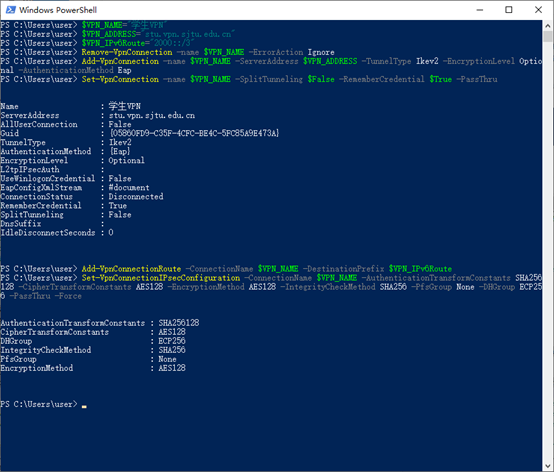Click the 'EncryptionMethod' output label
Viewport: 554px width, 472px height.
pyautogui.click(x=37, y=368)
